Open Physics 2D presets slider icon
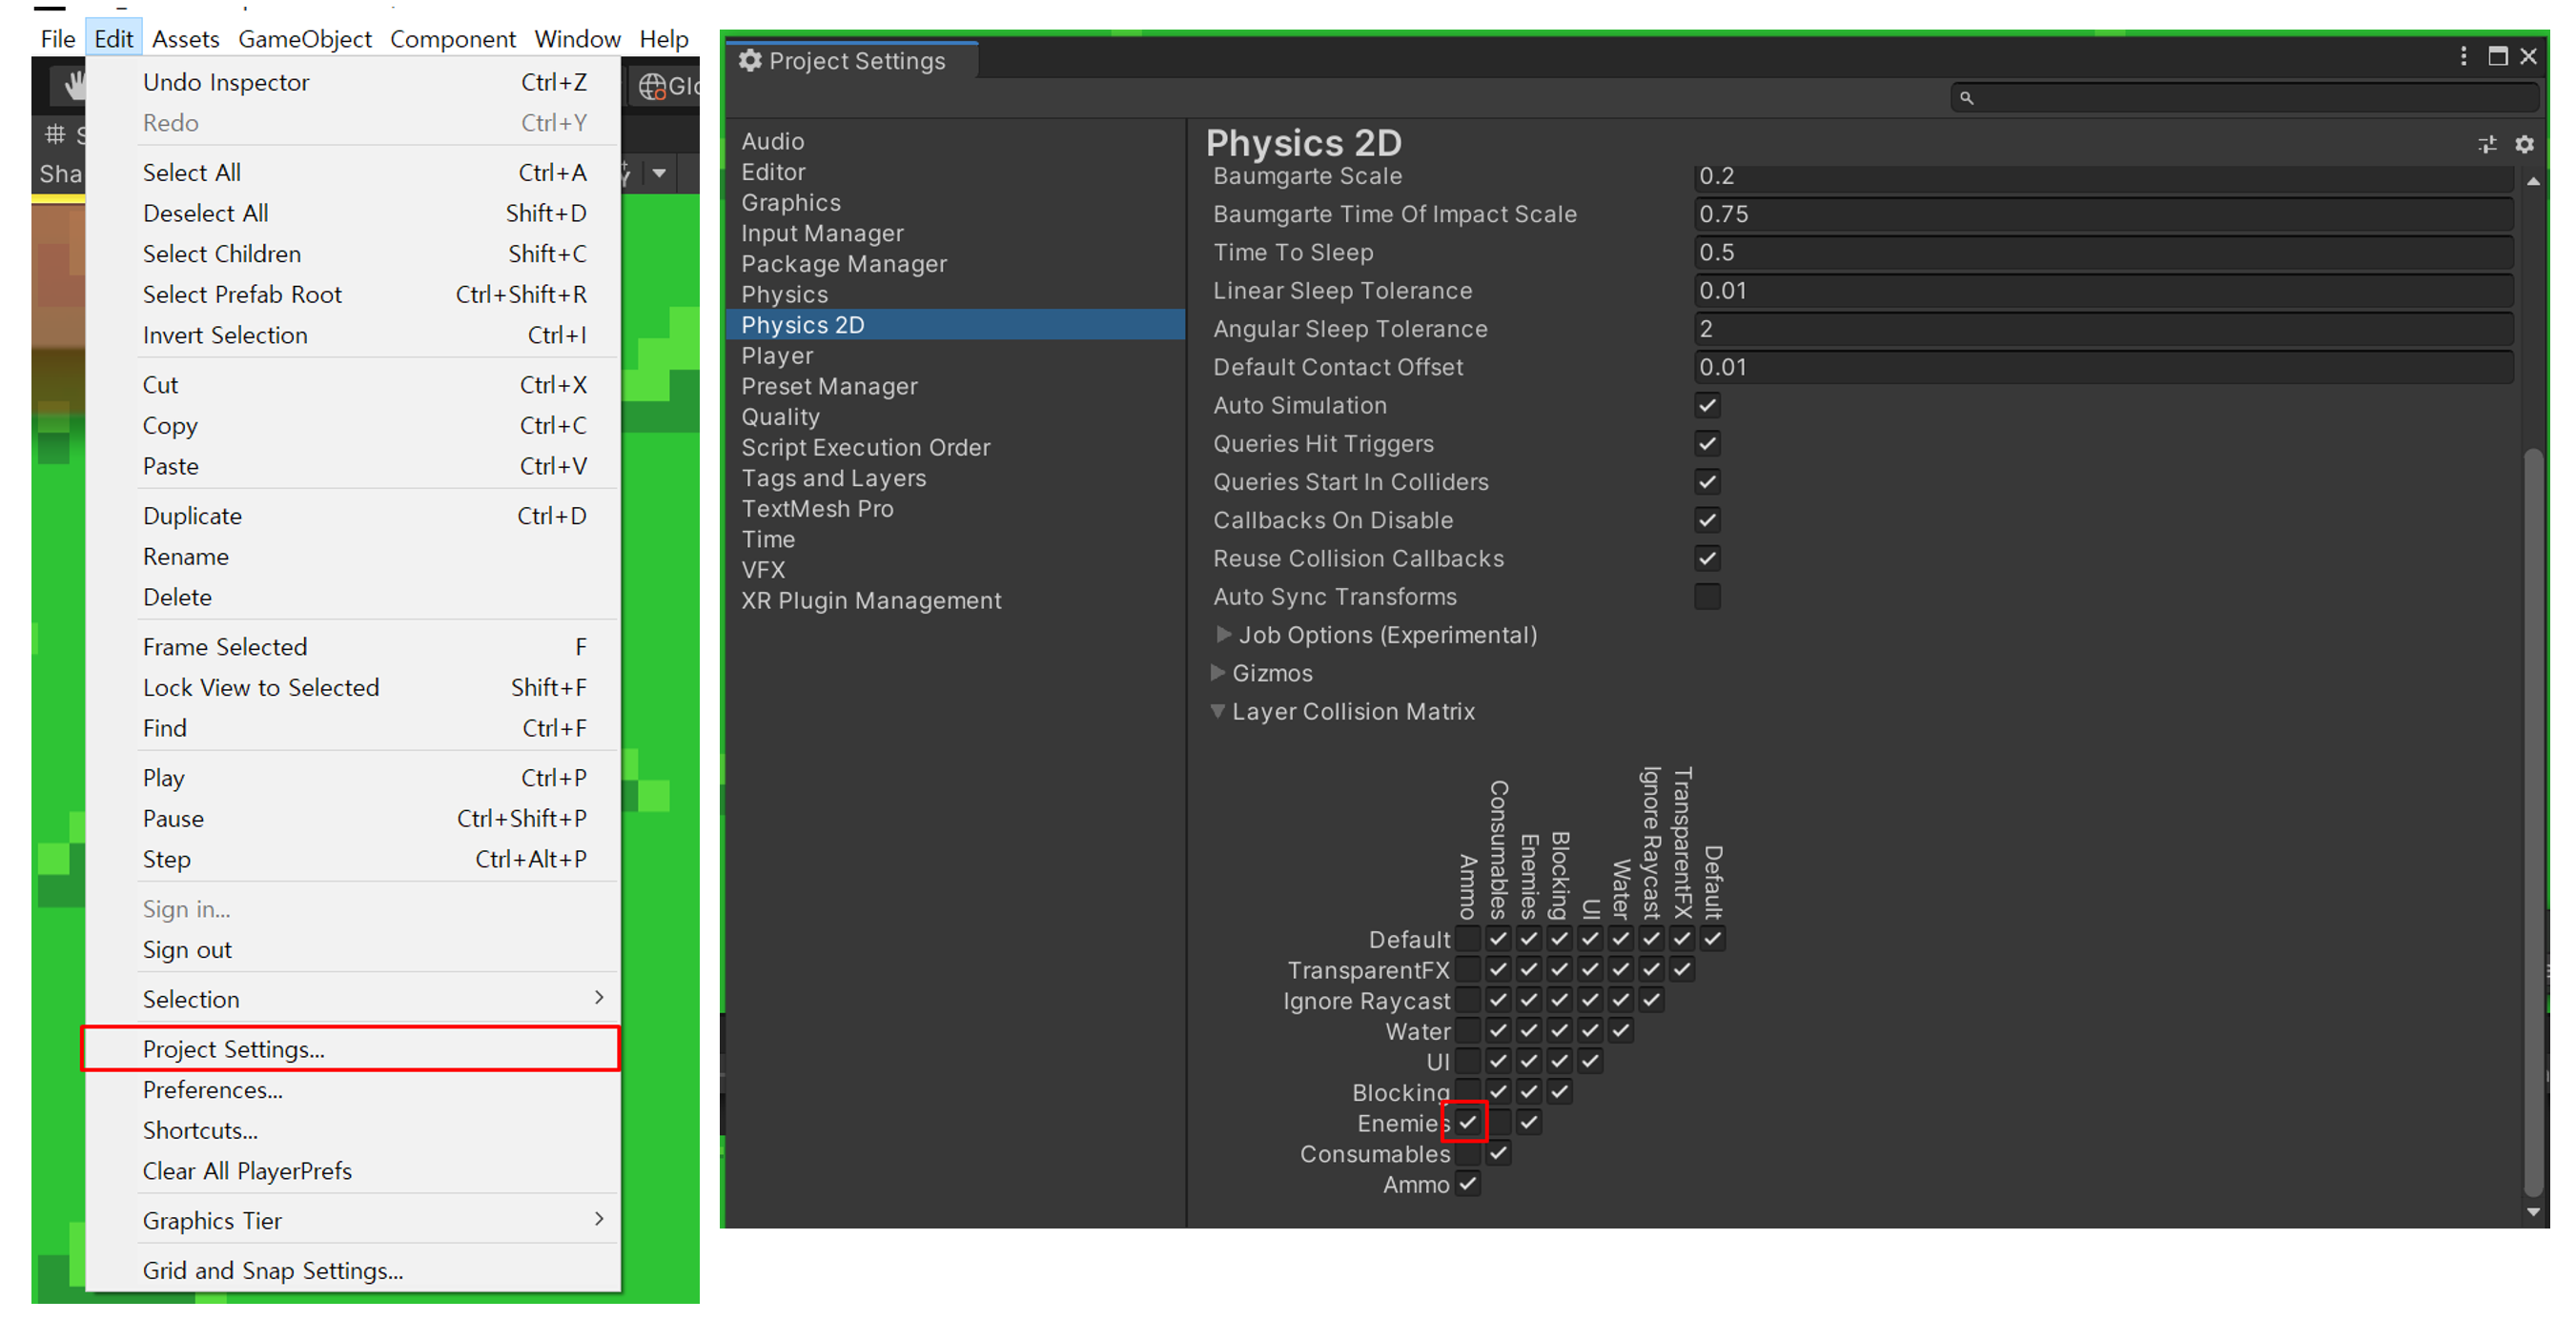Image resolution: width=2576 pixels, height=1320 pixels. (2487, 145)
